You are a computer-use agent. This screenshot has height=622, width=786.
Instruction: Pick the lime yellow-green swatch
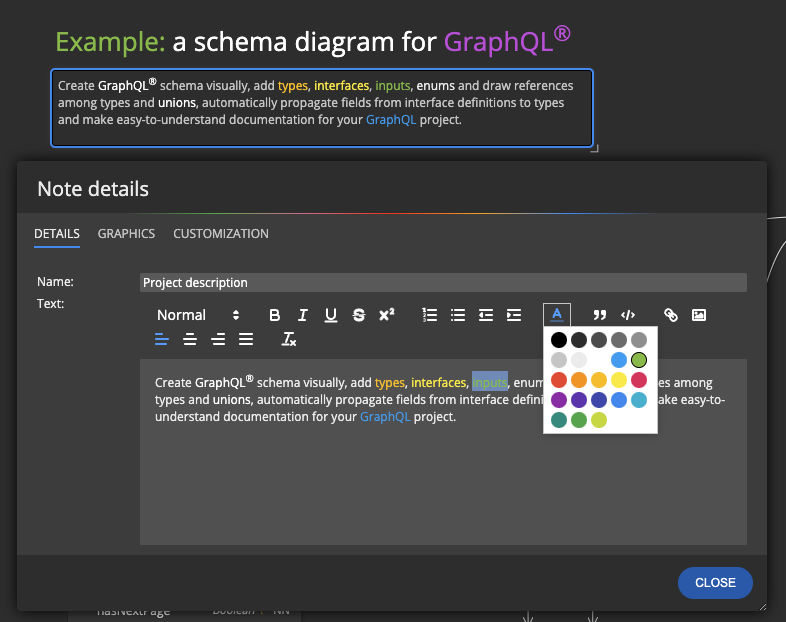point(599,420)
